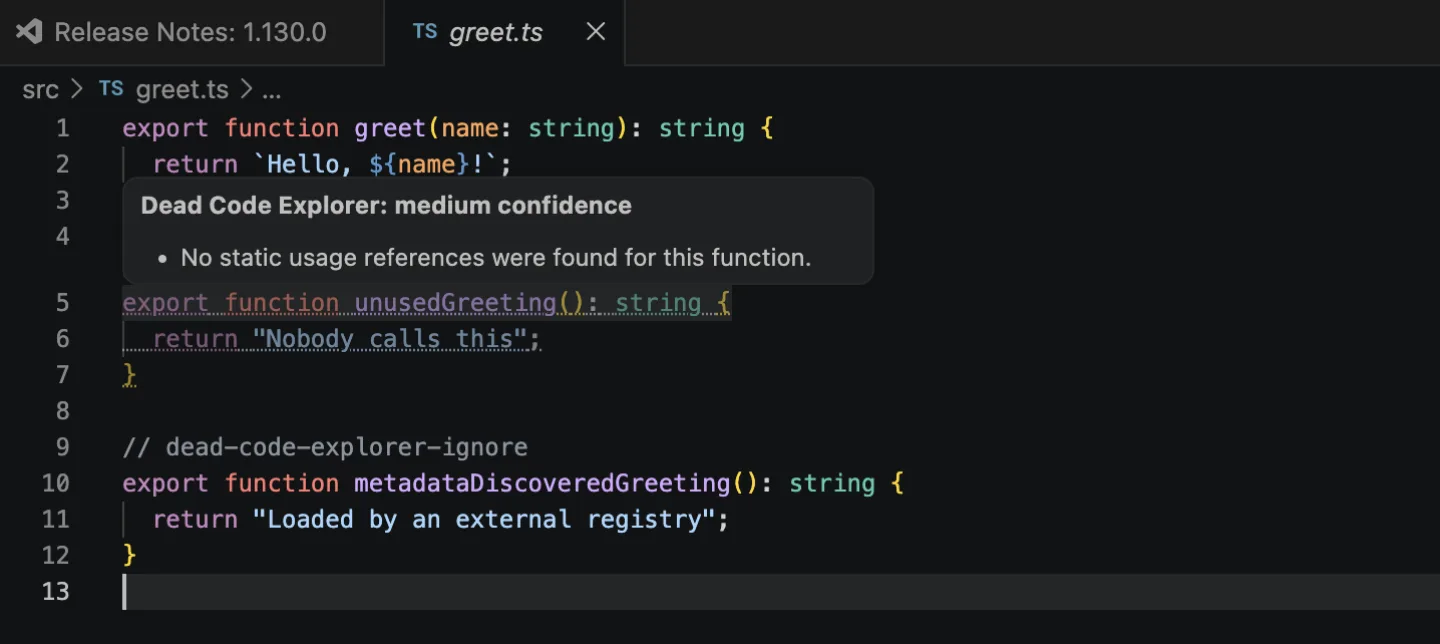Click the TS icon in the breadcrumb
The width and height of the screenshot is (1440, 644).
click(111, 89)
